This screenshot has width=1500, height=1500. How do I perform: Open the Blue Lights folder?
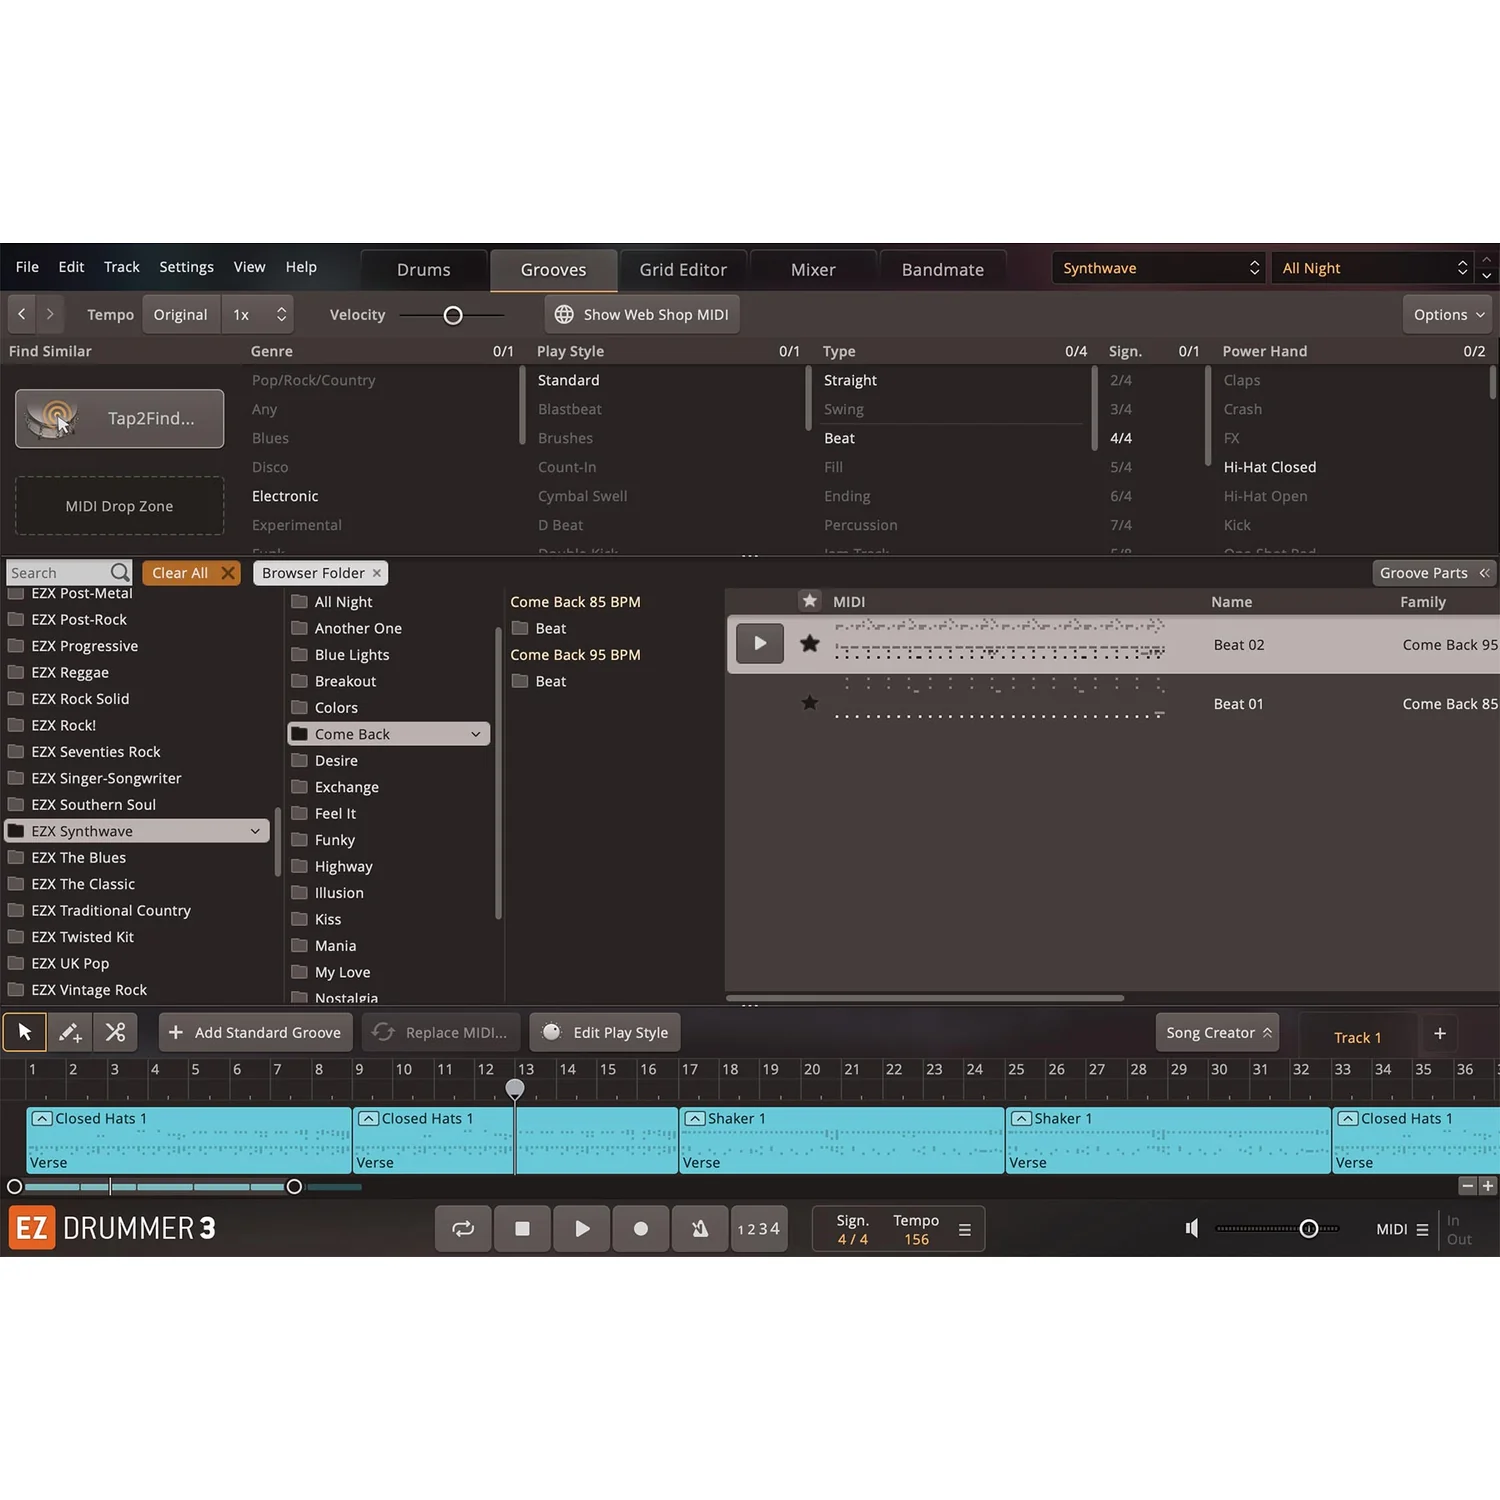[x=352, y=655]
